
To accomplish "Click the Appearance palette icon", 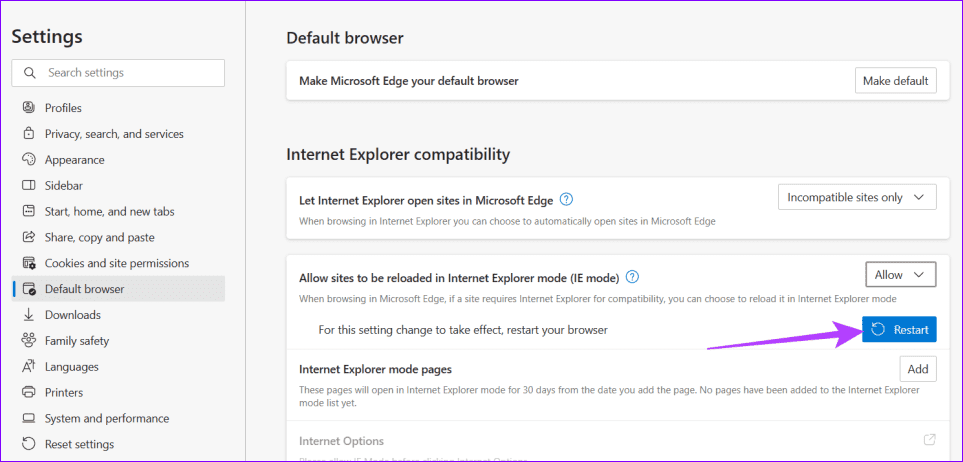I will click(x=28, y=160).
